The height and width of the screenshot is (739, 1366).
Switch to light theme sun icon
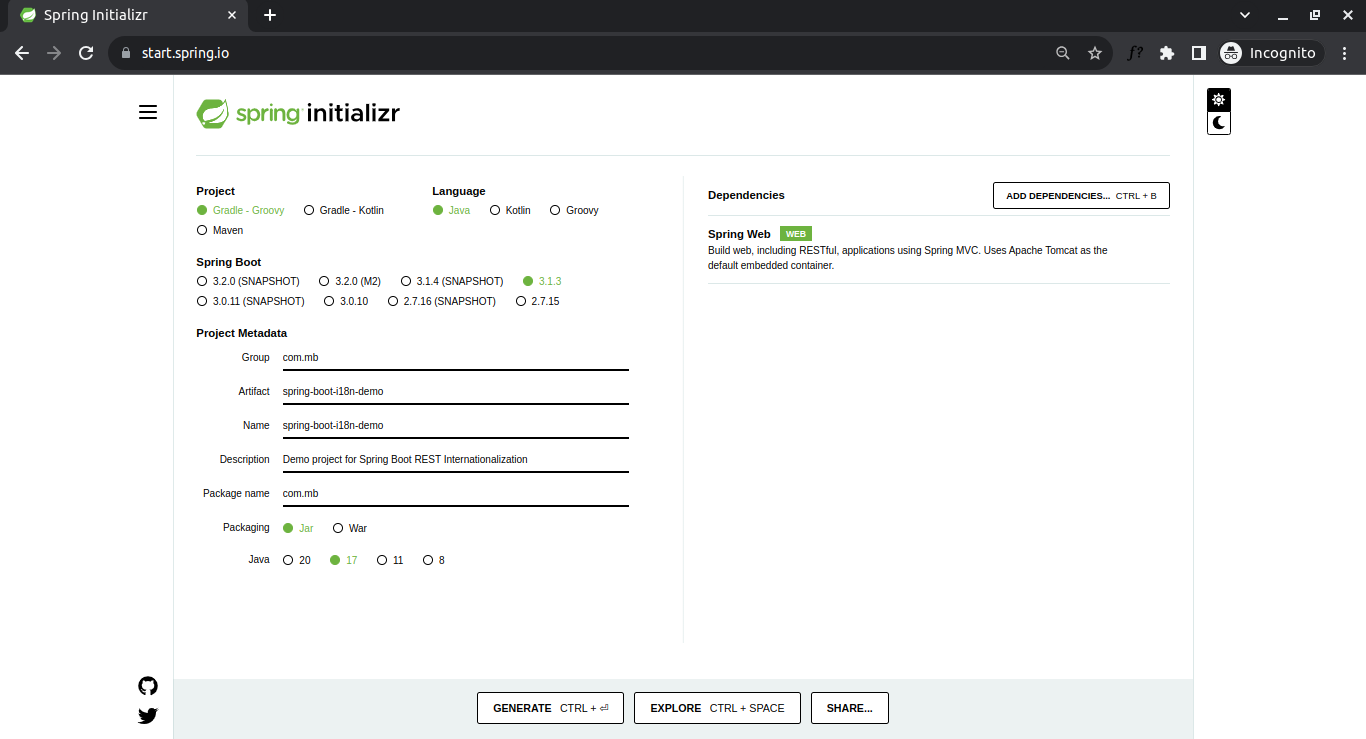tap(1218, 99)
